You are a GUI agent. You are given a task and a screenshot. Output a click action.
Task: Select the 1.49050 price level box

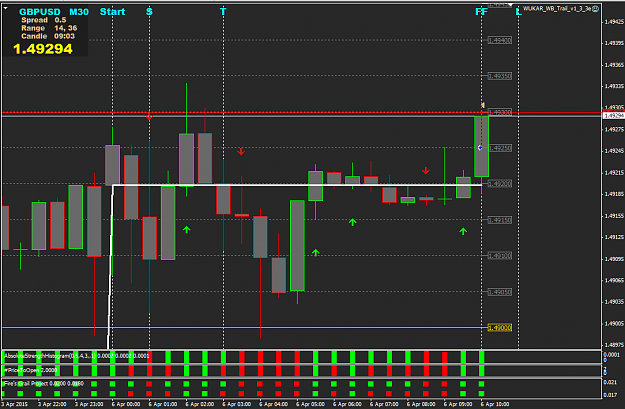pos(500,292)
